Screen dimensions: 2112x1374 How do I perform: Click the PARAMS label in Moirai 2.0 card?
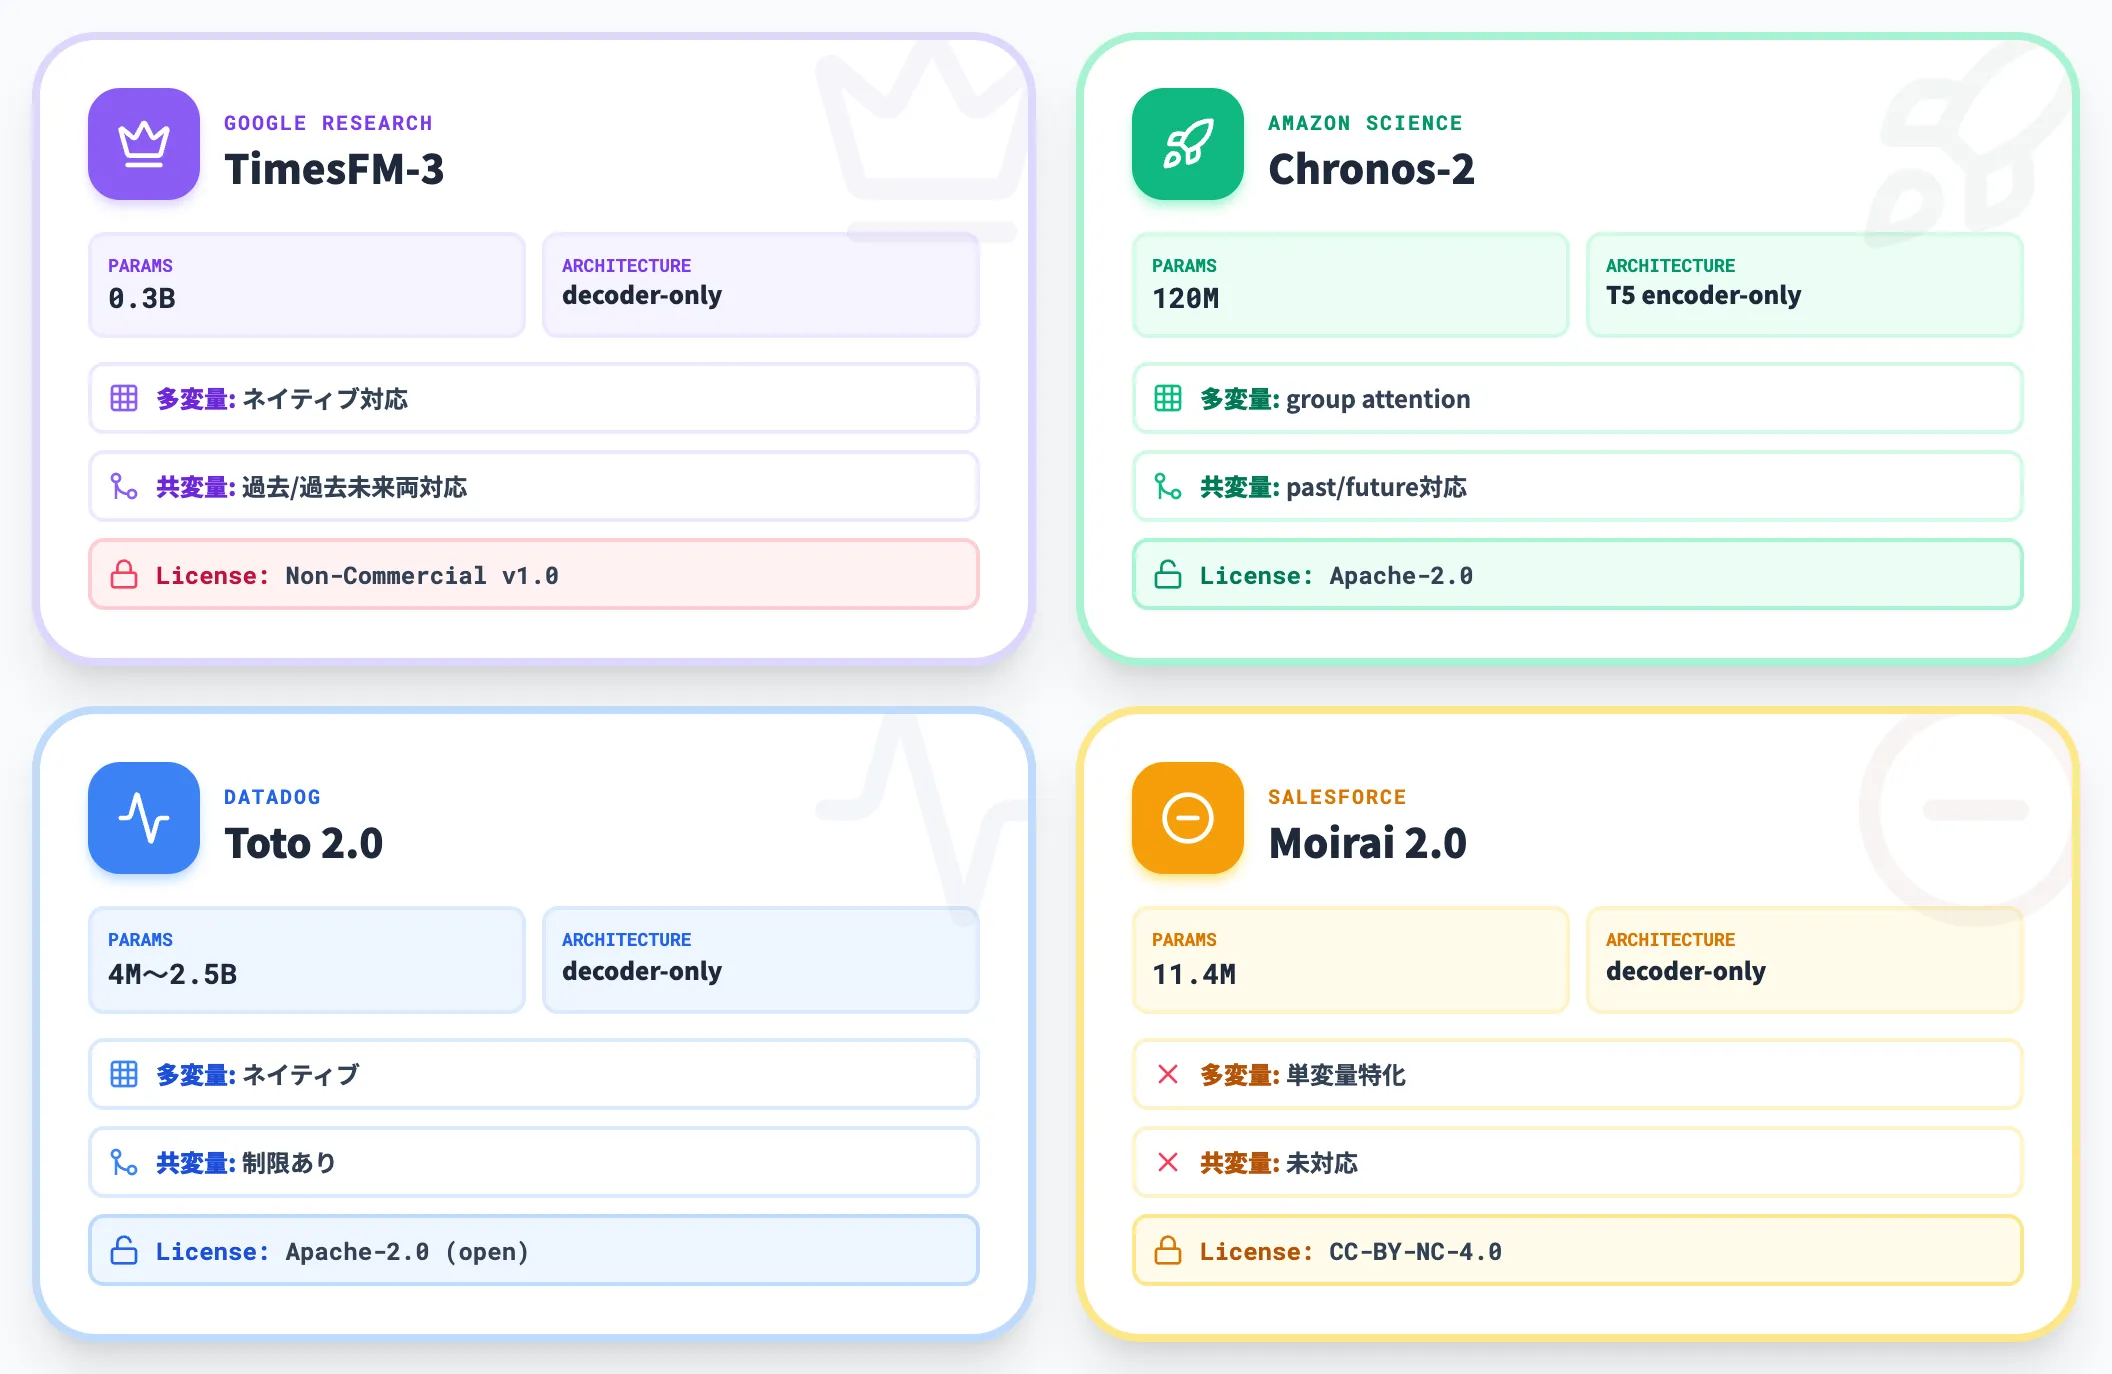coord(1184,940)
